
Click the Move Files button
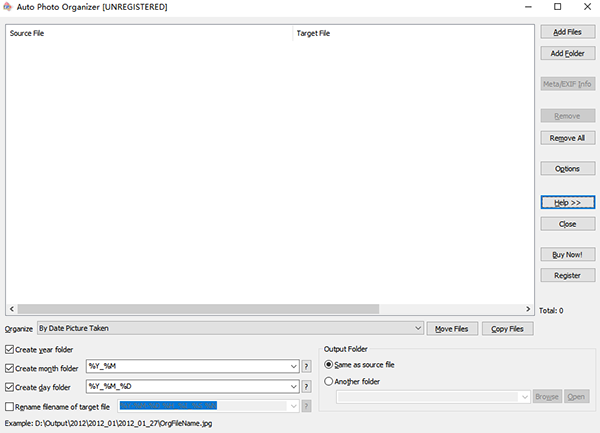pyautogui.click(x=452, y=329)
